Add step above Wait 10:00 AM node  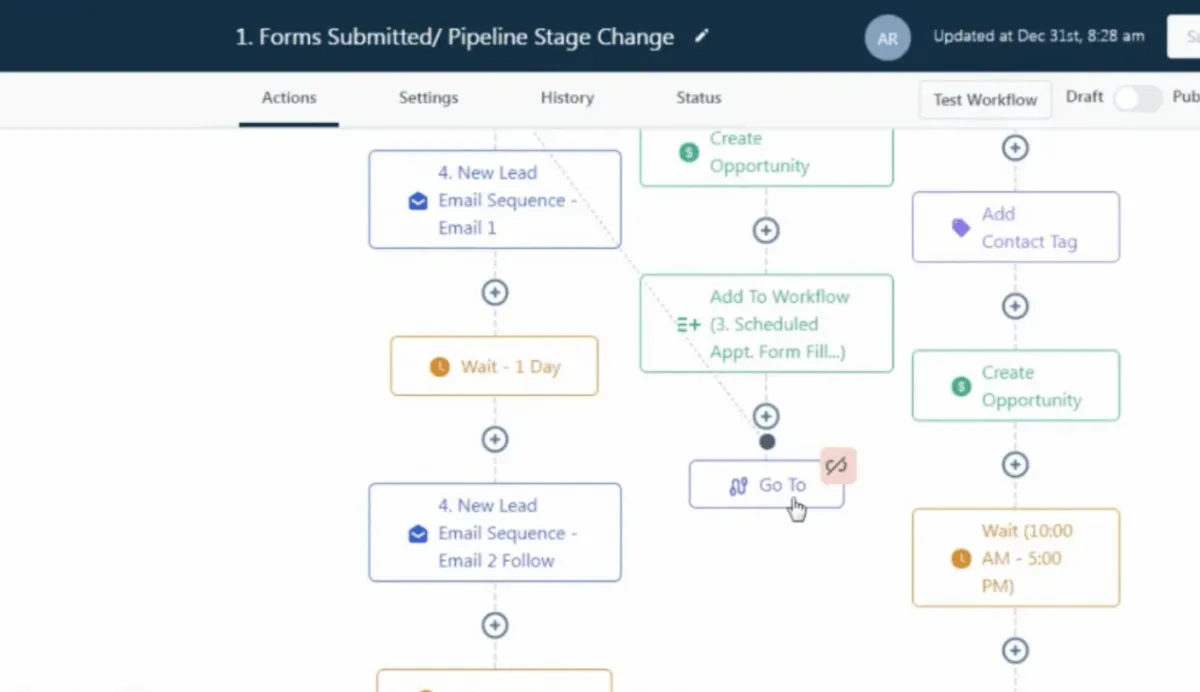(x=1015, y=464)
